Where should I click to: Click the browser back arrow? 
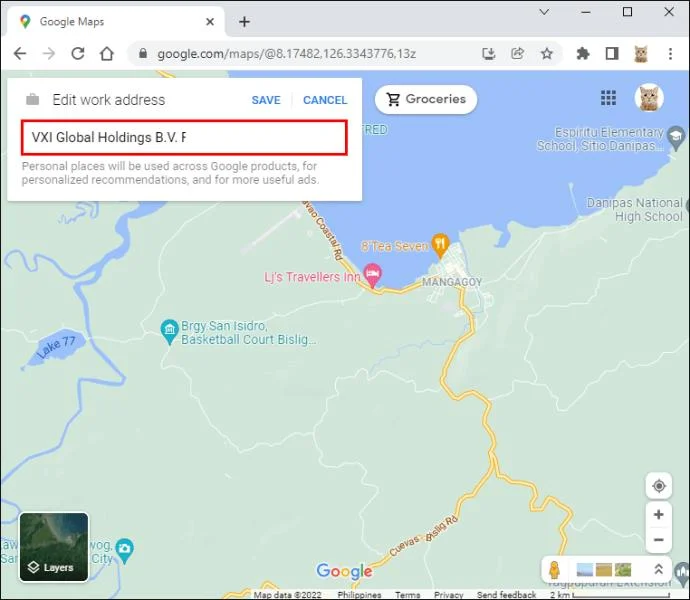tap(20, 54)
